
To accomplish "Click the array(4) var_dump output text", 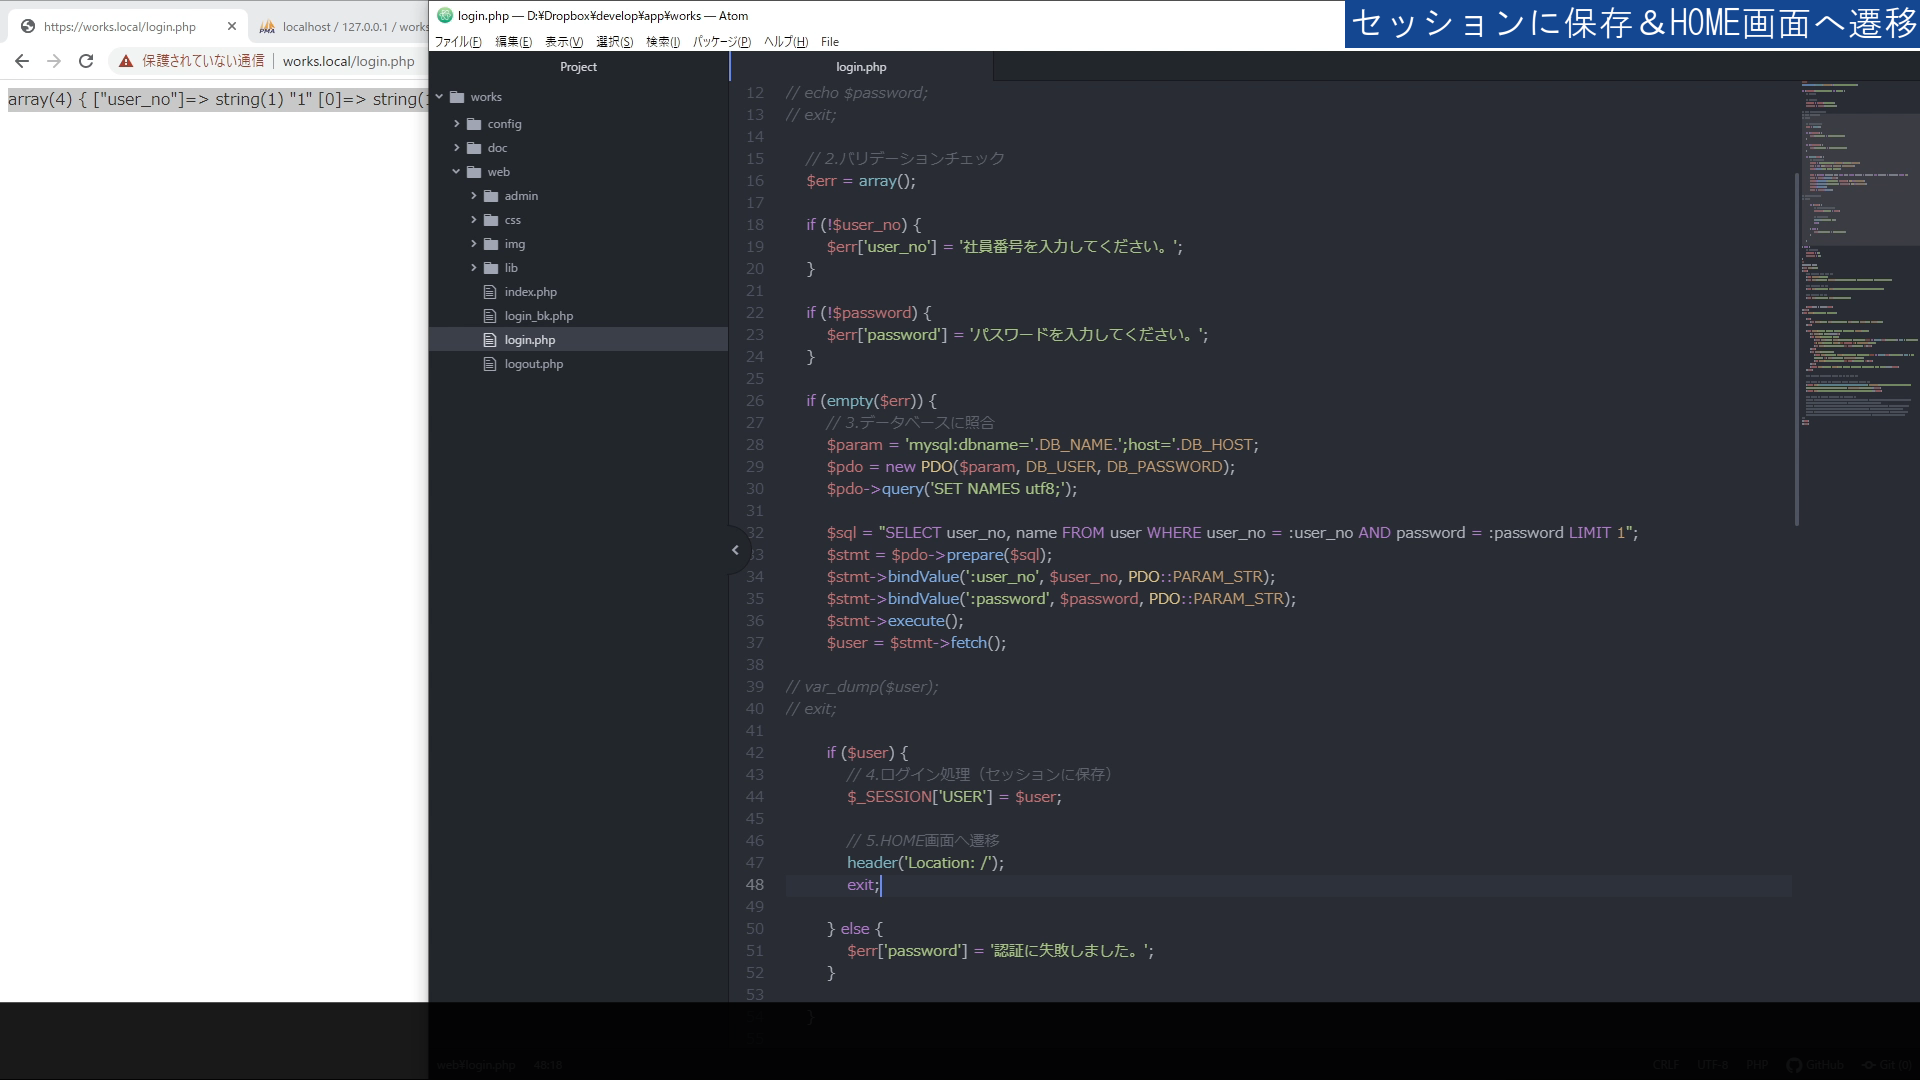I will click(x=218, y=99).
